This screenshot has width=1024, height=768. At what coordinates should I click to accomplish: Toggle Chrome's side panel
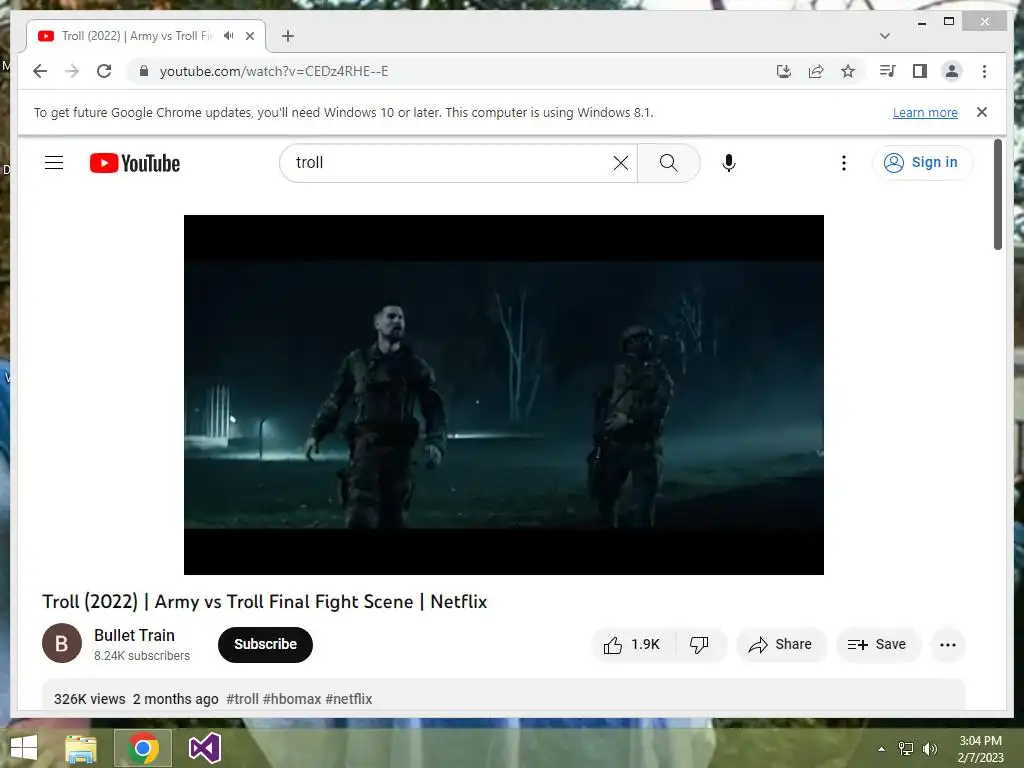(920, 71)
